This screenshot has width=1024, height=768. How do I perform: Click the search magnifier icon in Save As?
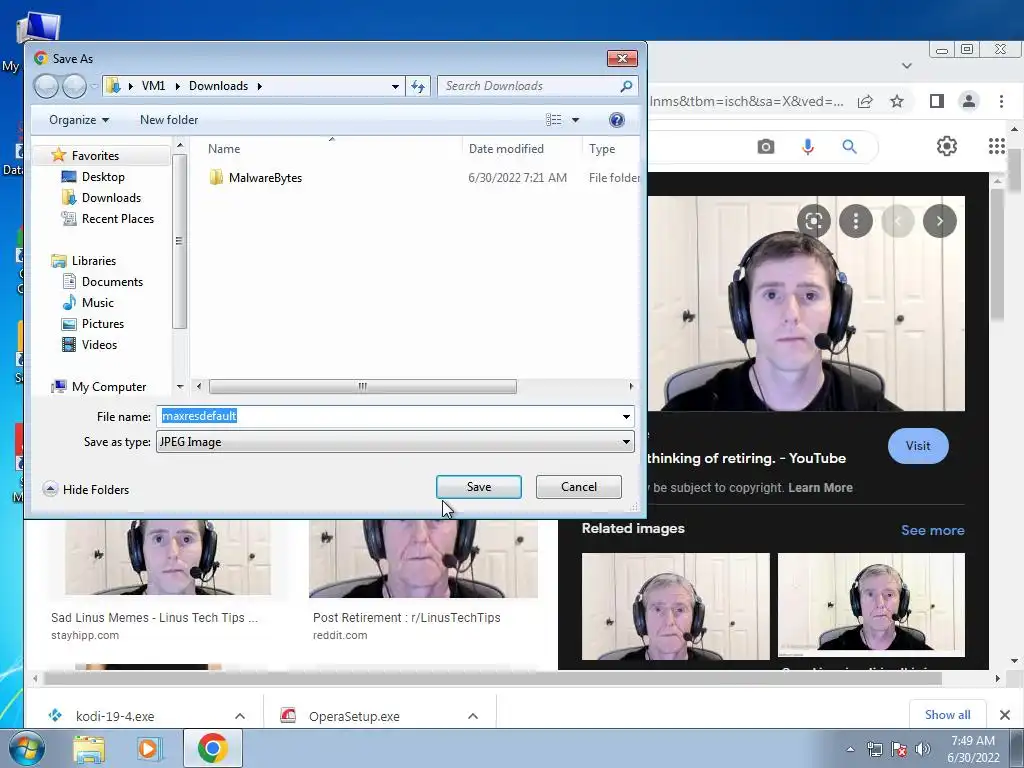pyautogui.click(x=626, y=86)
